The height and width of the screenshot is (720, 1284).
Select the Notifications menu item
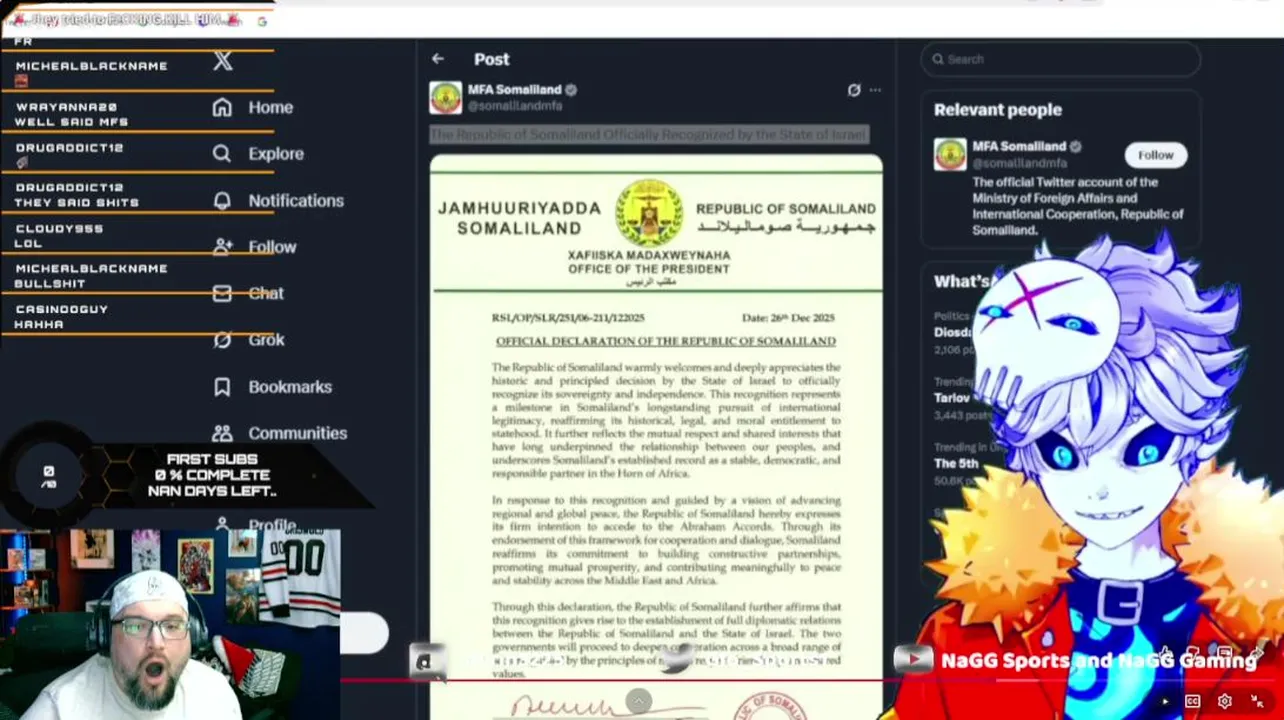[296, 200]
